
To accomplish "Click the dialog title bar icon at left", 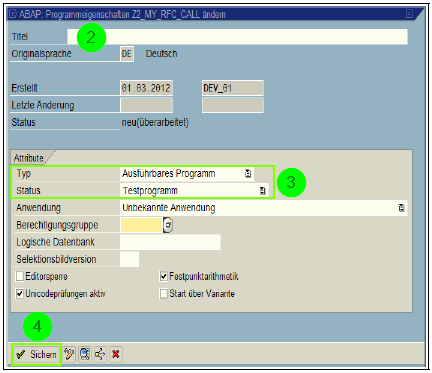I will coord(13,14).
